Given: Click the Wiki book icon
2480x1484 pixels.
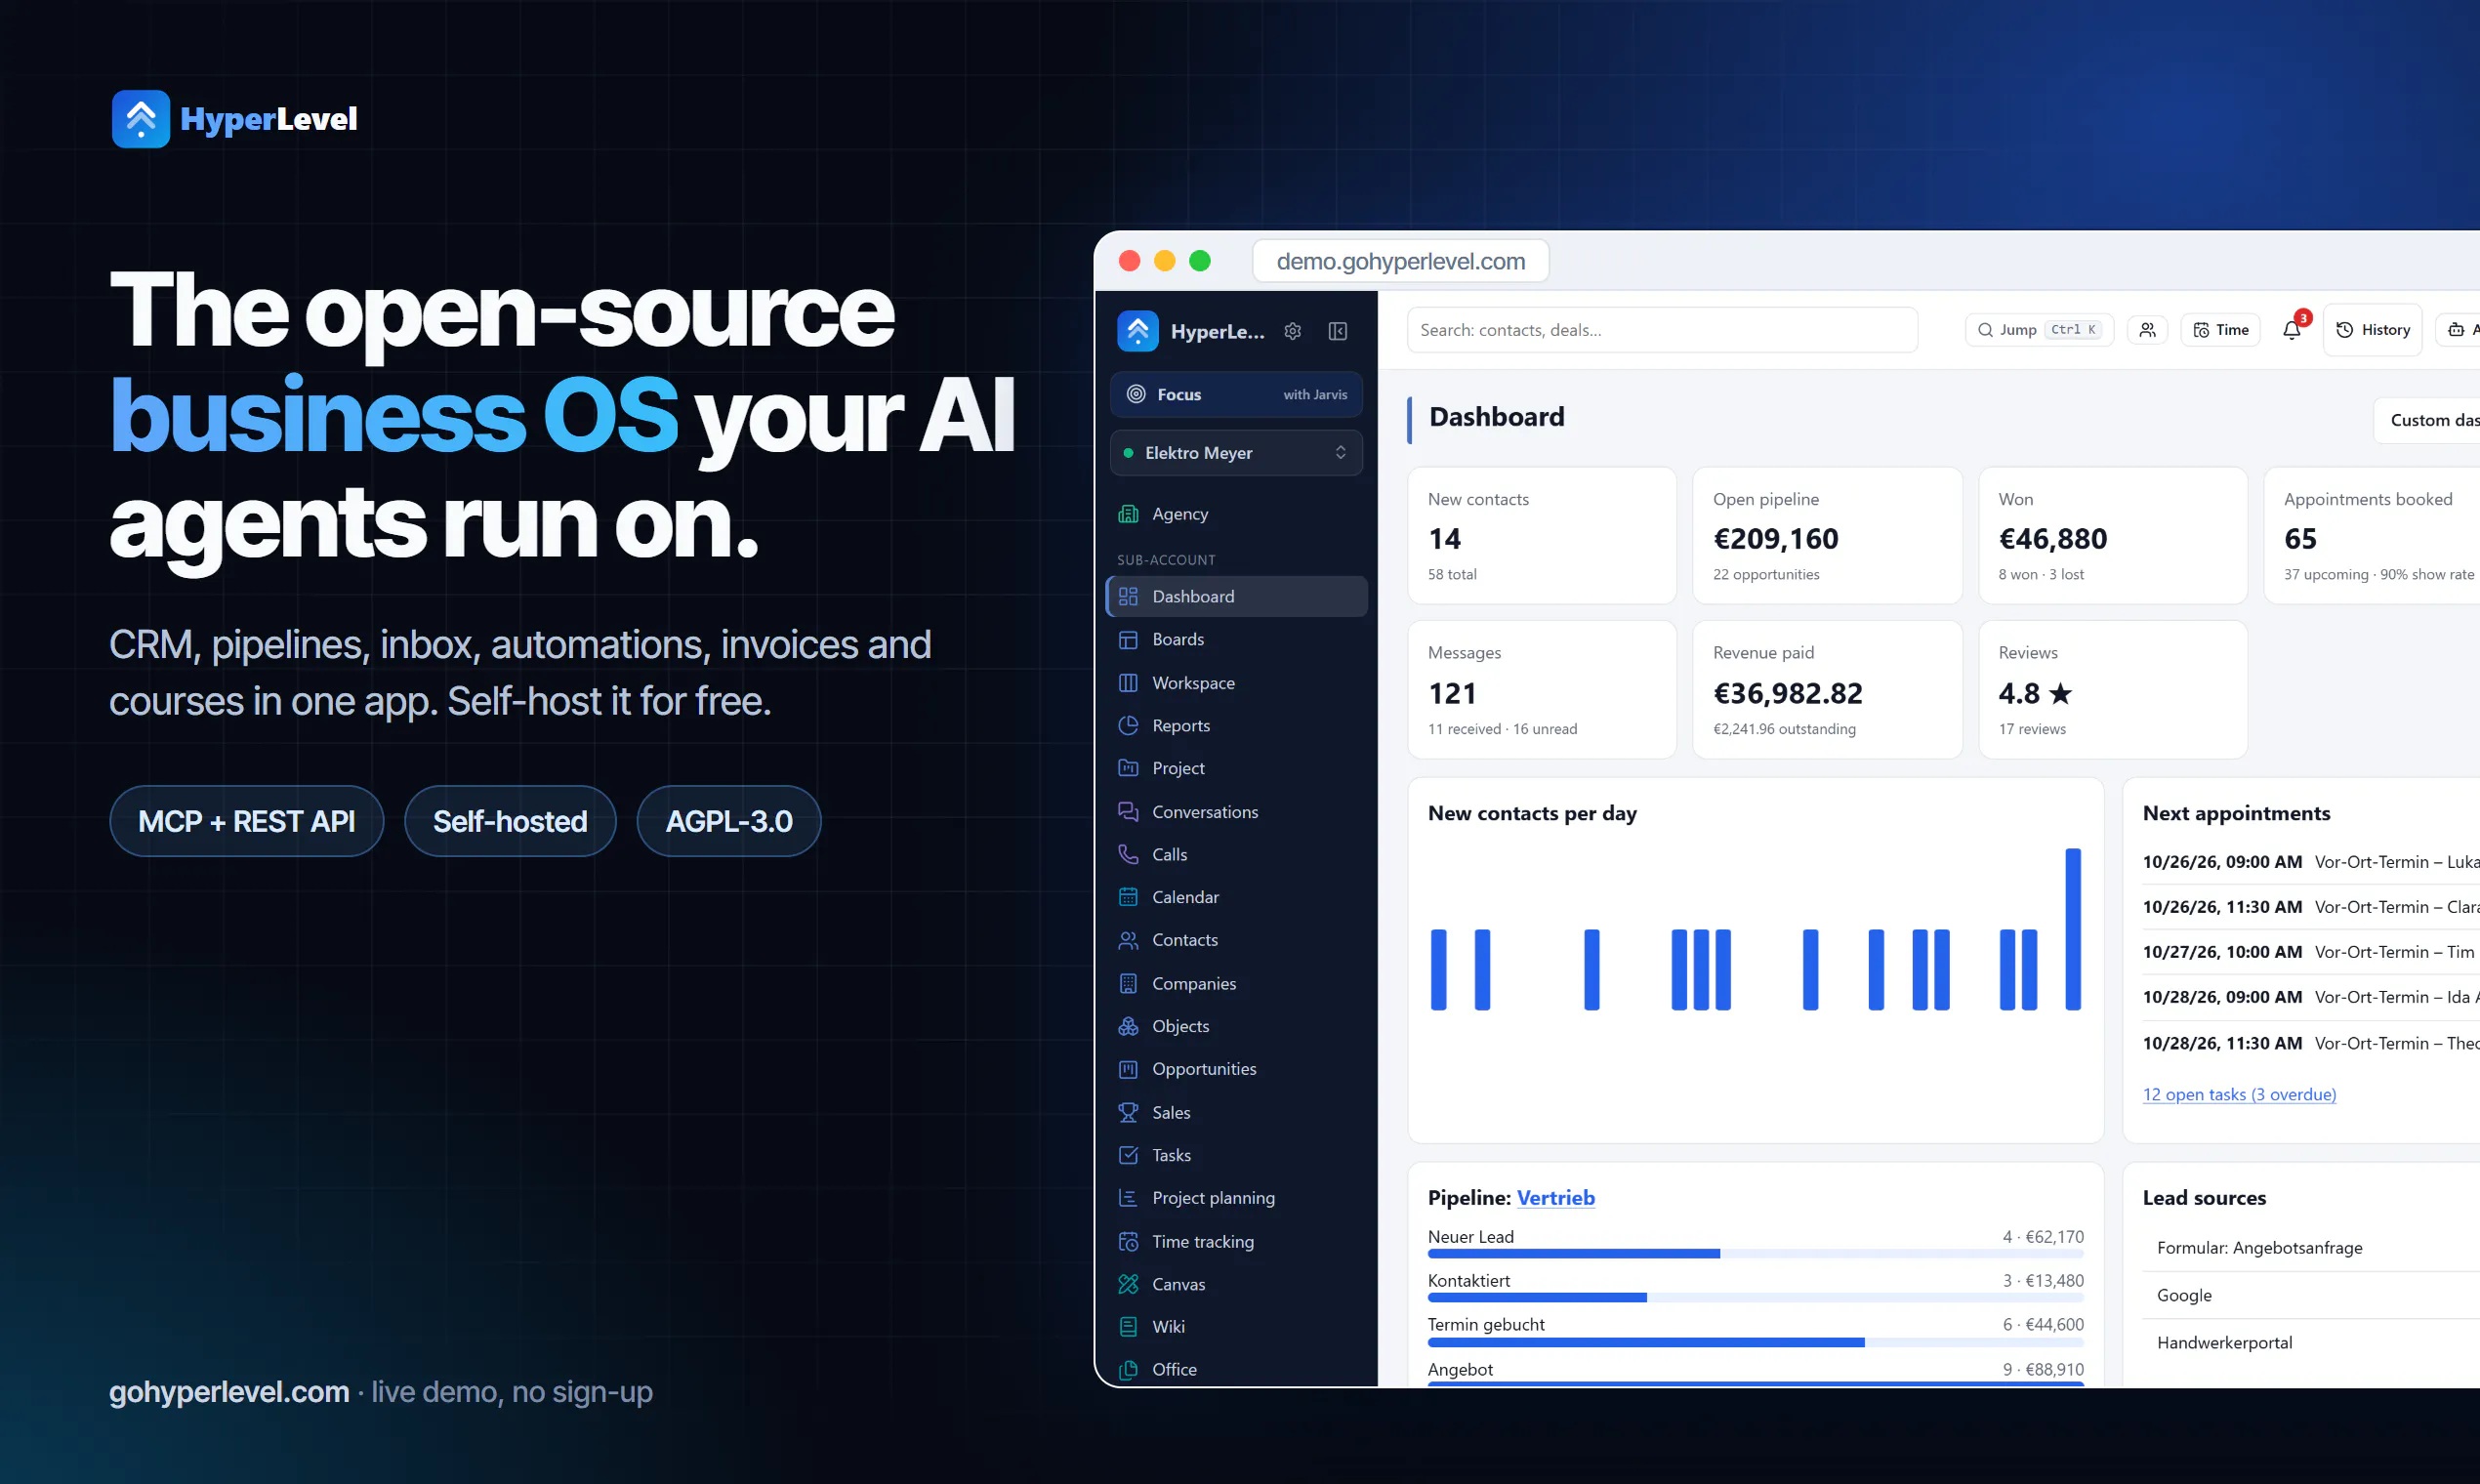Looking at the screenshot, I should click(1128, 1327).
